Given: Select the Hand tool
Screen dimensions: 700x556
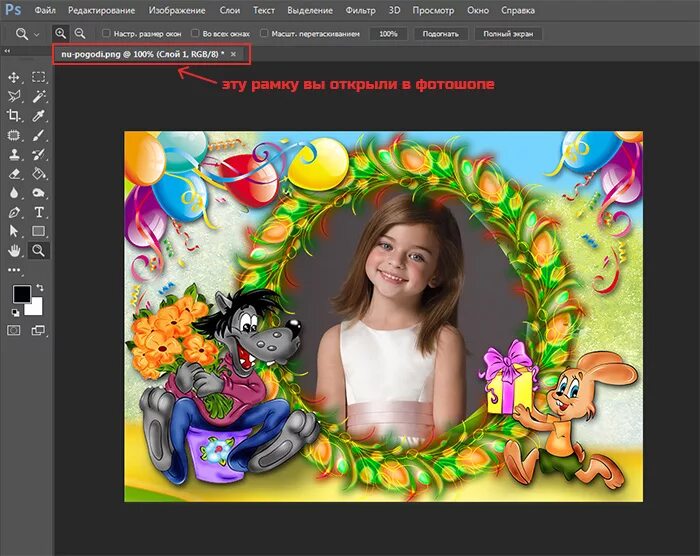Looking at the screenshot, I should tap(14, 251).
